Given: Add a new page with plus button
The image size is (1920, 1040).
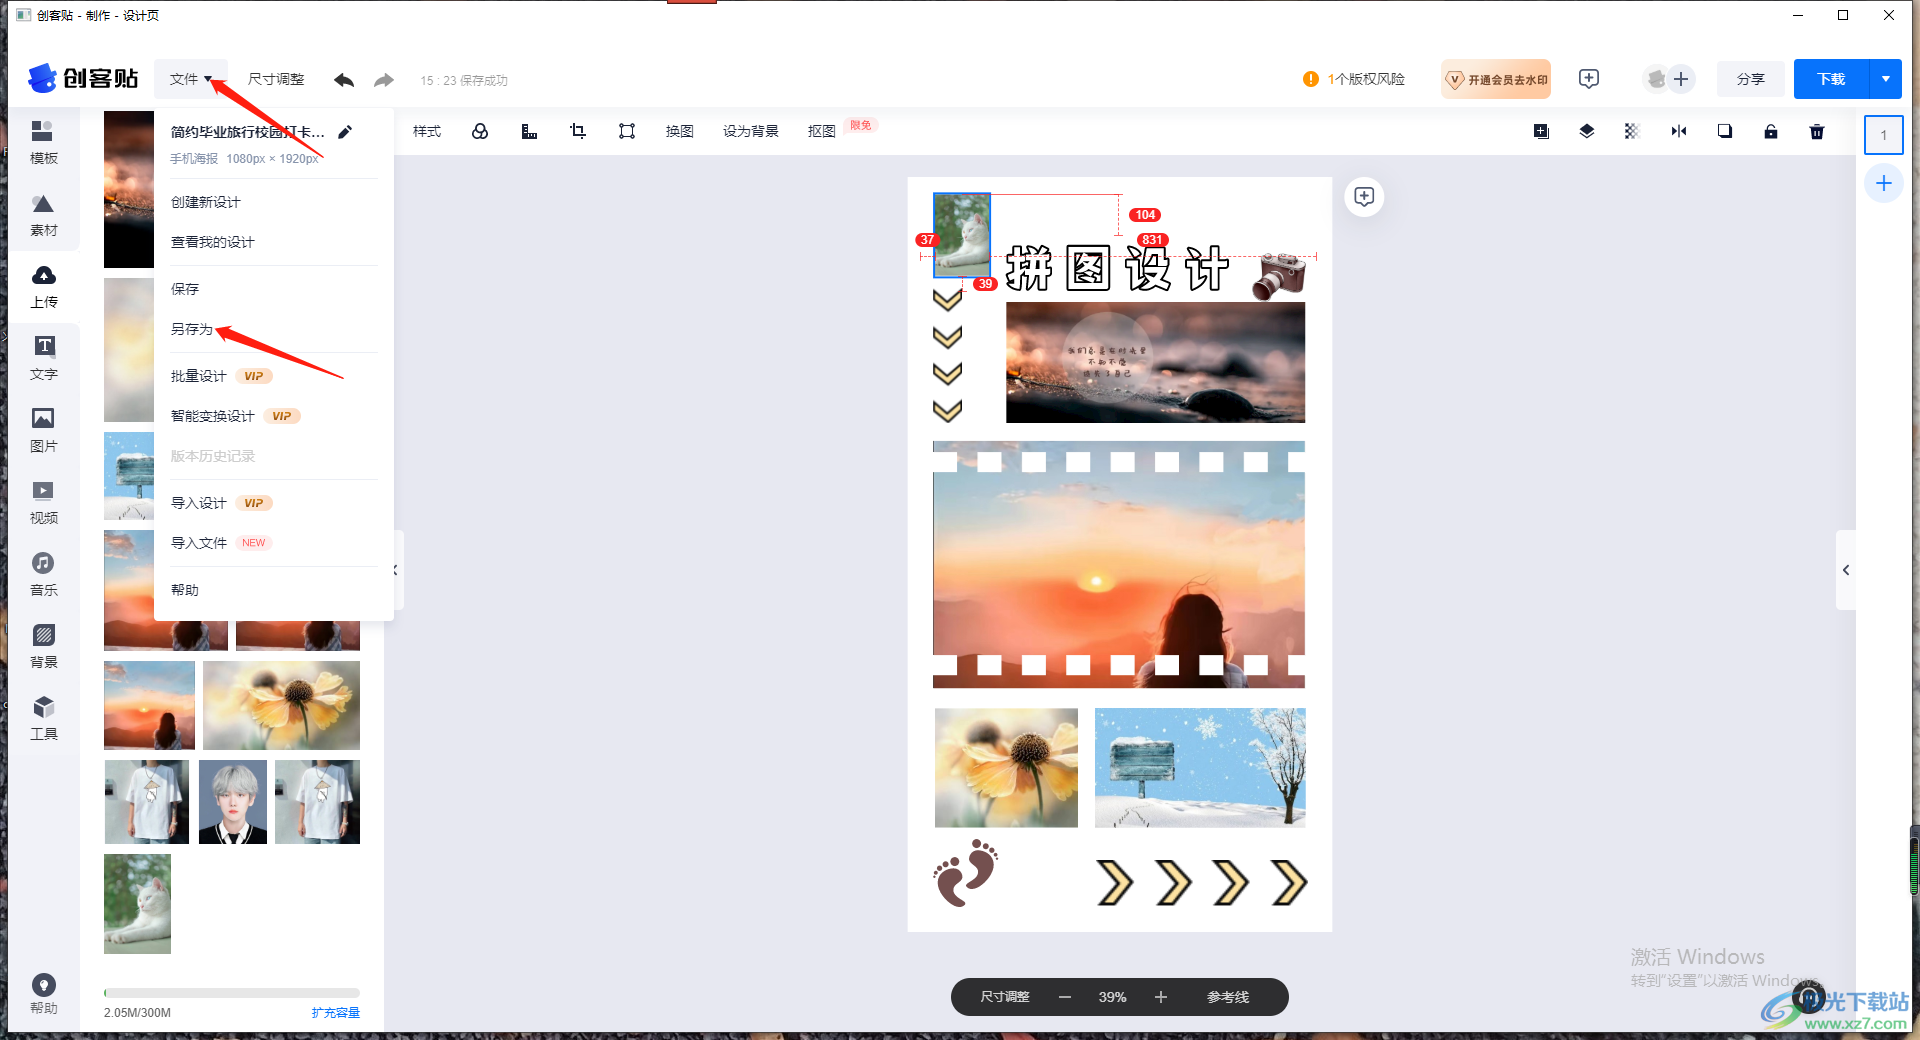Looking at the screenshot, I should (1884, 183).
